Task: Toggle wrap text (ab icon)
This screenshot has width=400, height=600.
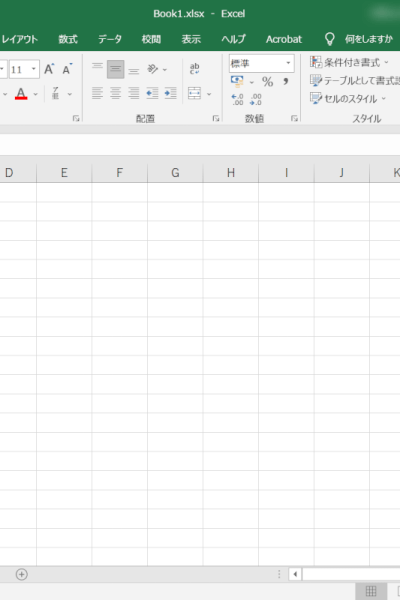Action: click(x=194, y=69)
